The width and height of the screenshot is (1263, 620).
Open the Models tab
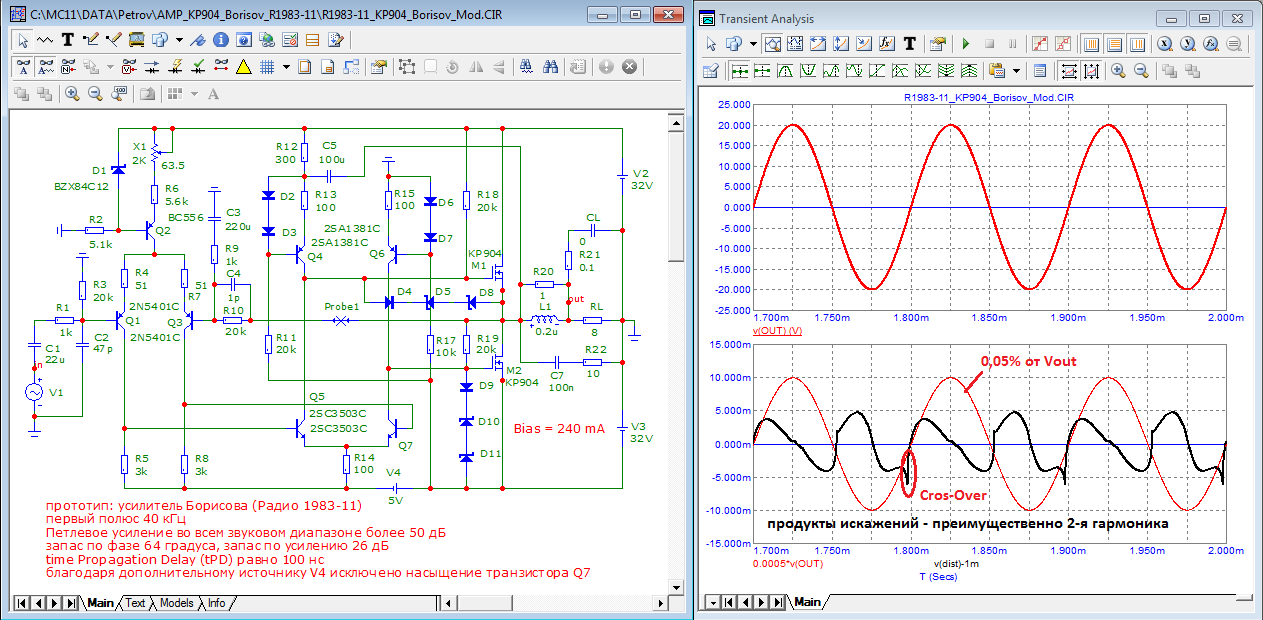176,603
